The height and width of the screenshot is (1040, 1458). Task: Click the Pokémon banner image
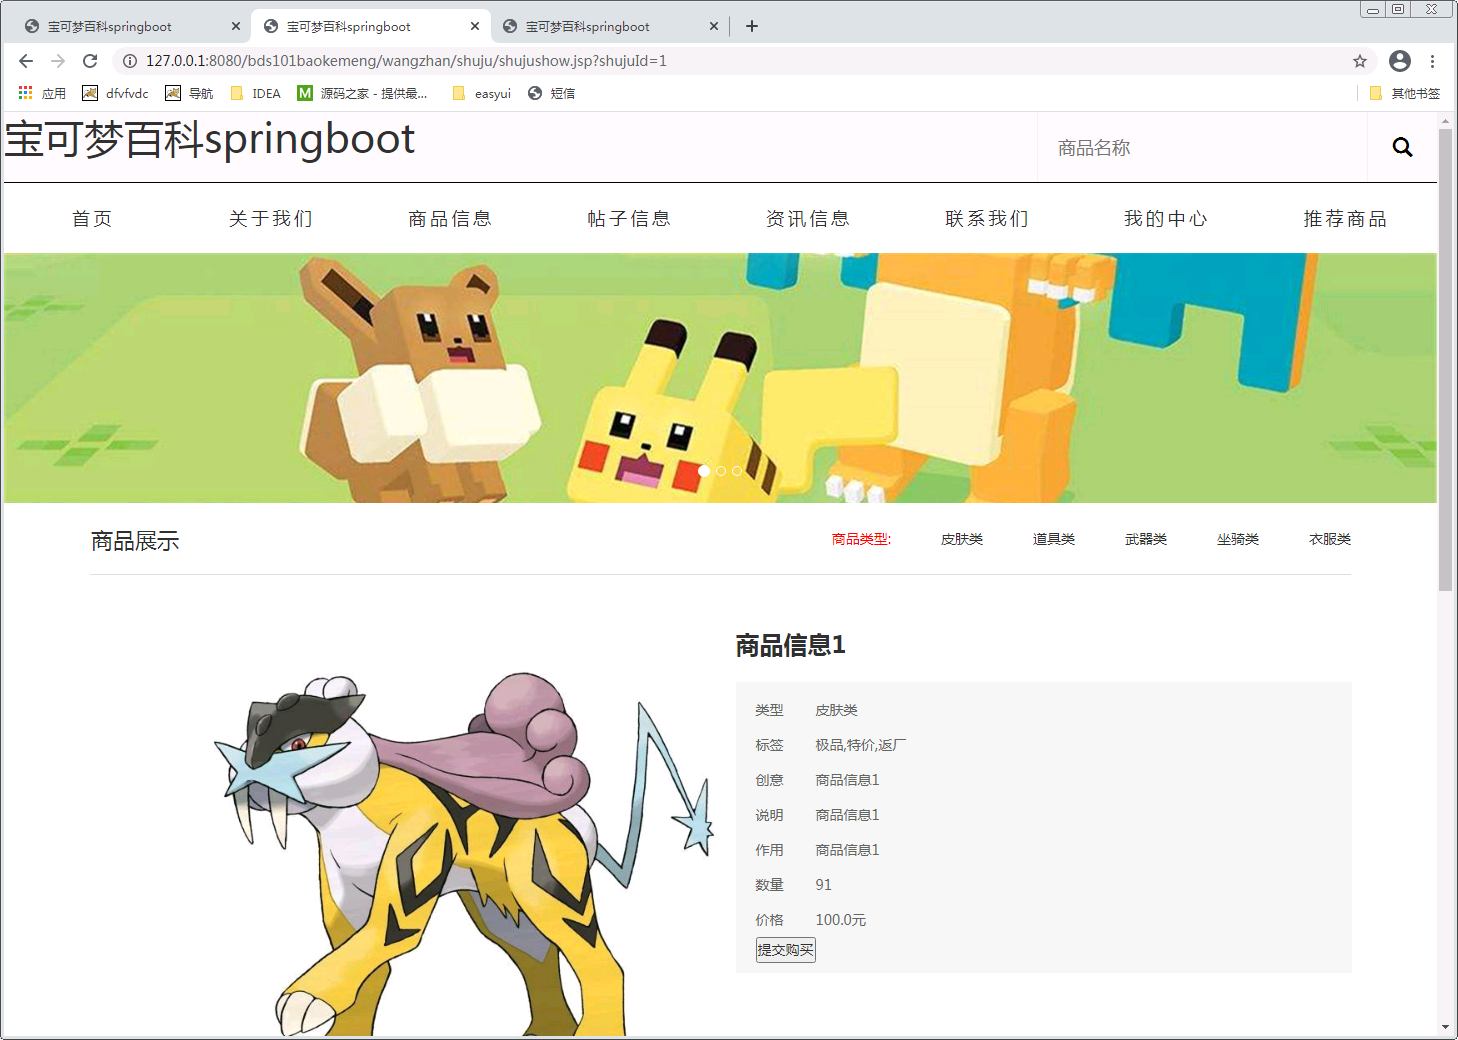click(720, 378)
